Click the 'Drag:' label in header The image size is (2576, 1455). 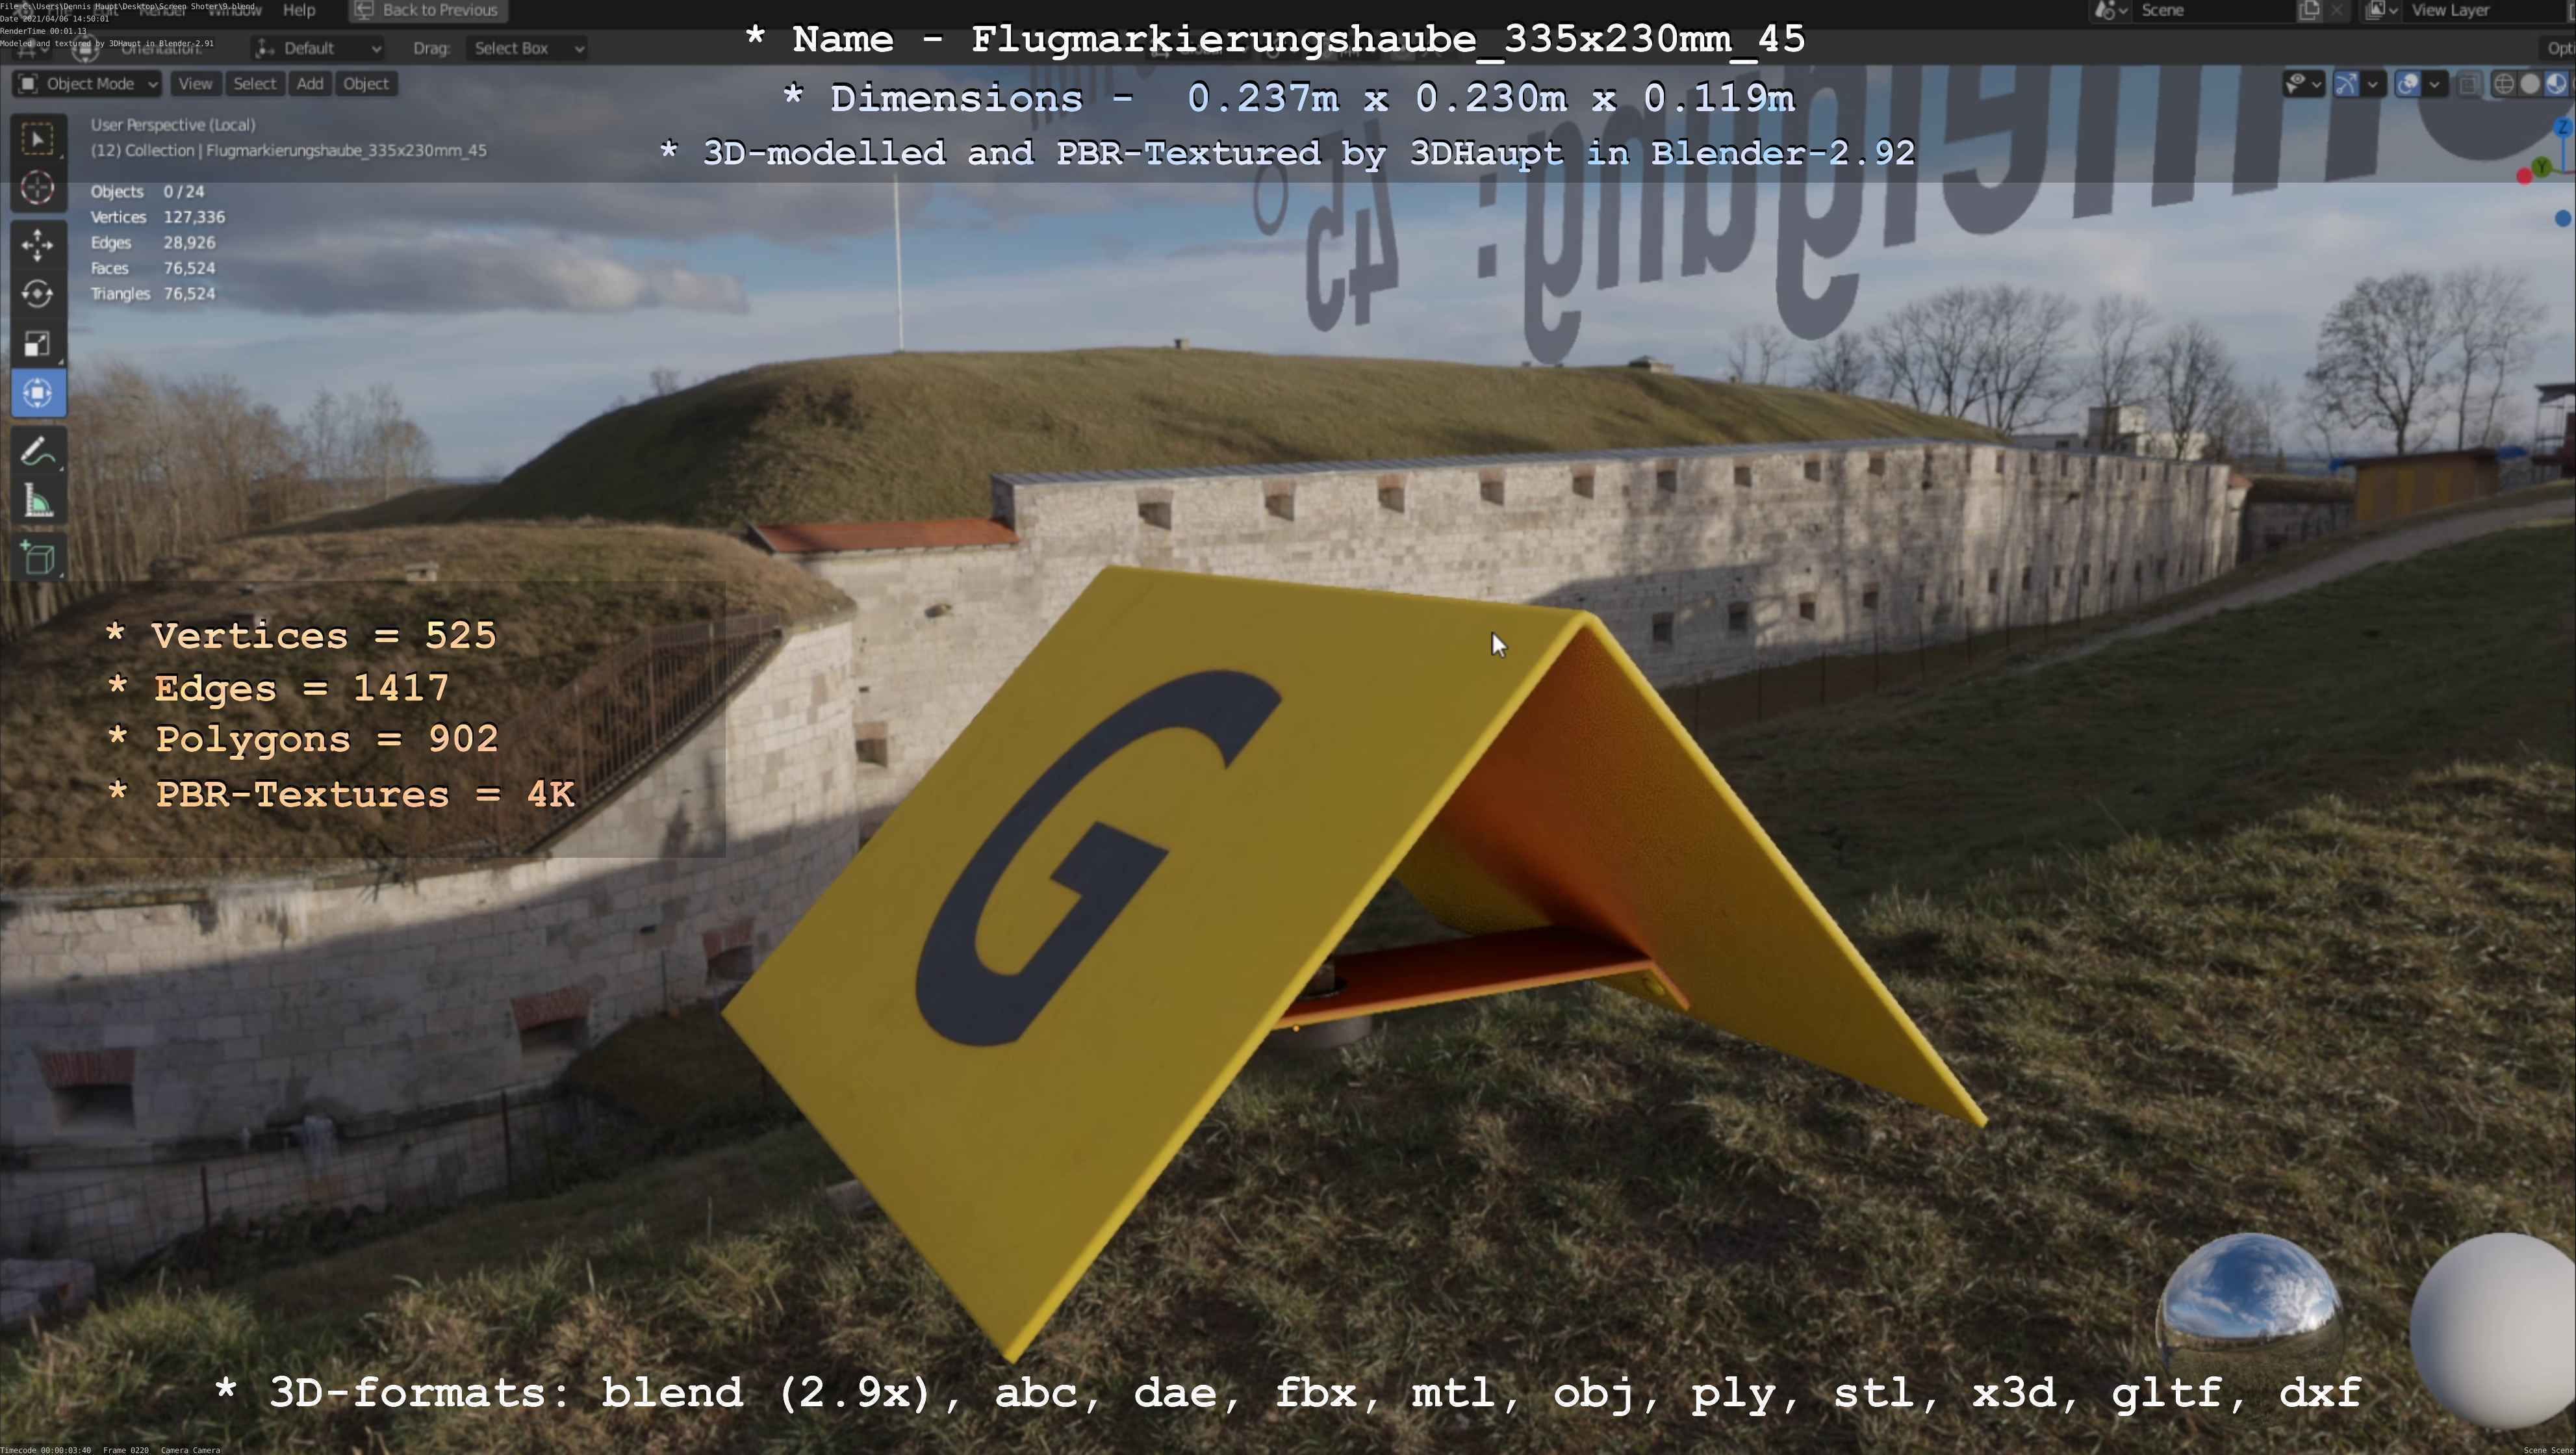point(432,48)
